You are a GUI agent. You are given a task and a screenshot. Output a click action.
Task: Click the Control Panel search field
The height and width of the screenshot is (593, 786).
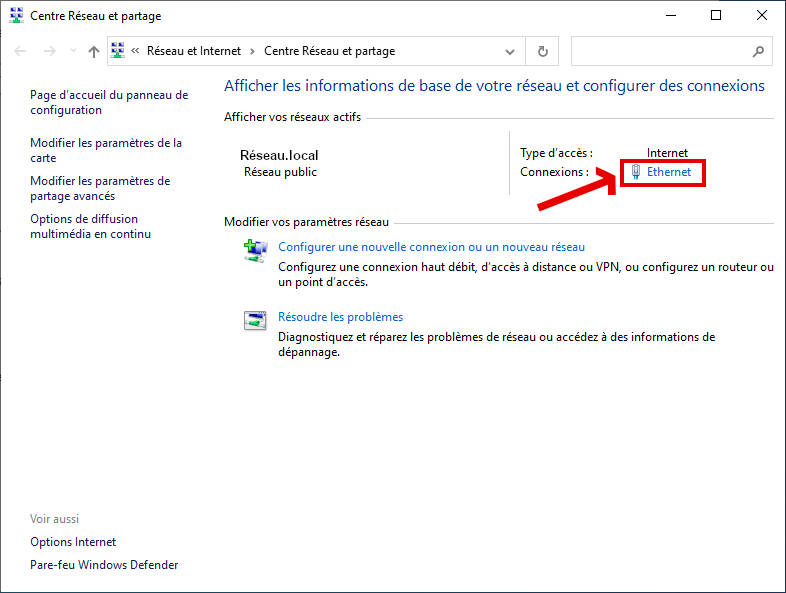(660, 51)
